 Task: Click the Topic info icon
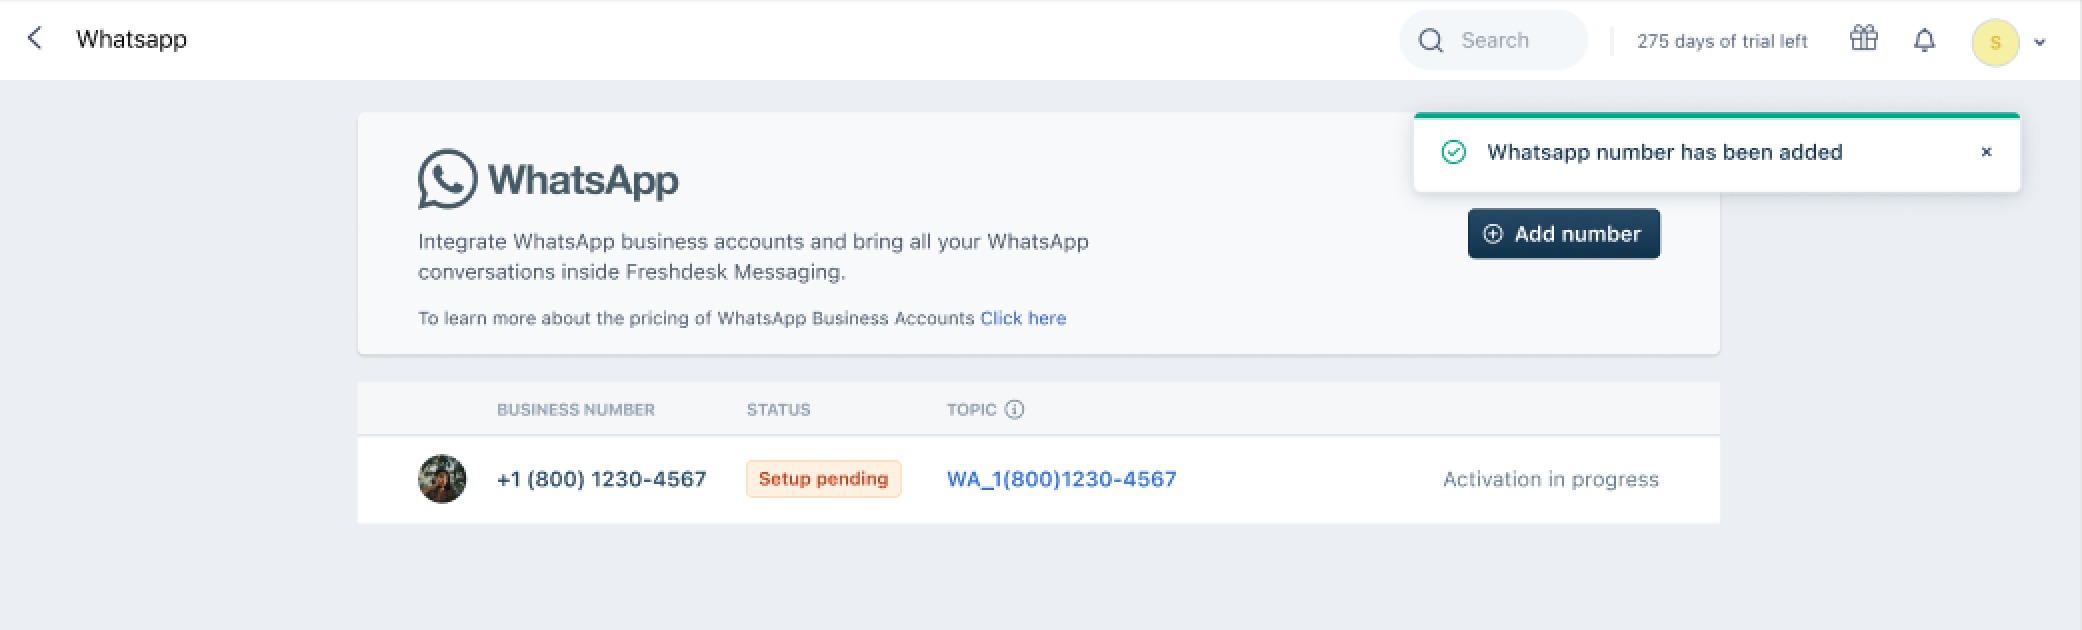click(x=1014, y=409)
